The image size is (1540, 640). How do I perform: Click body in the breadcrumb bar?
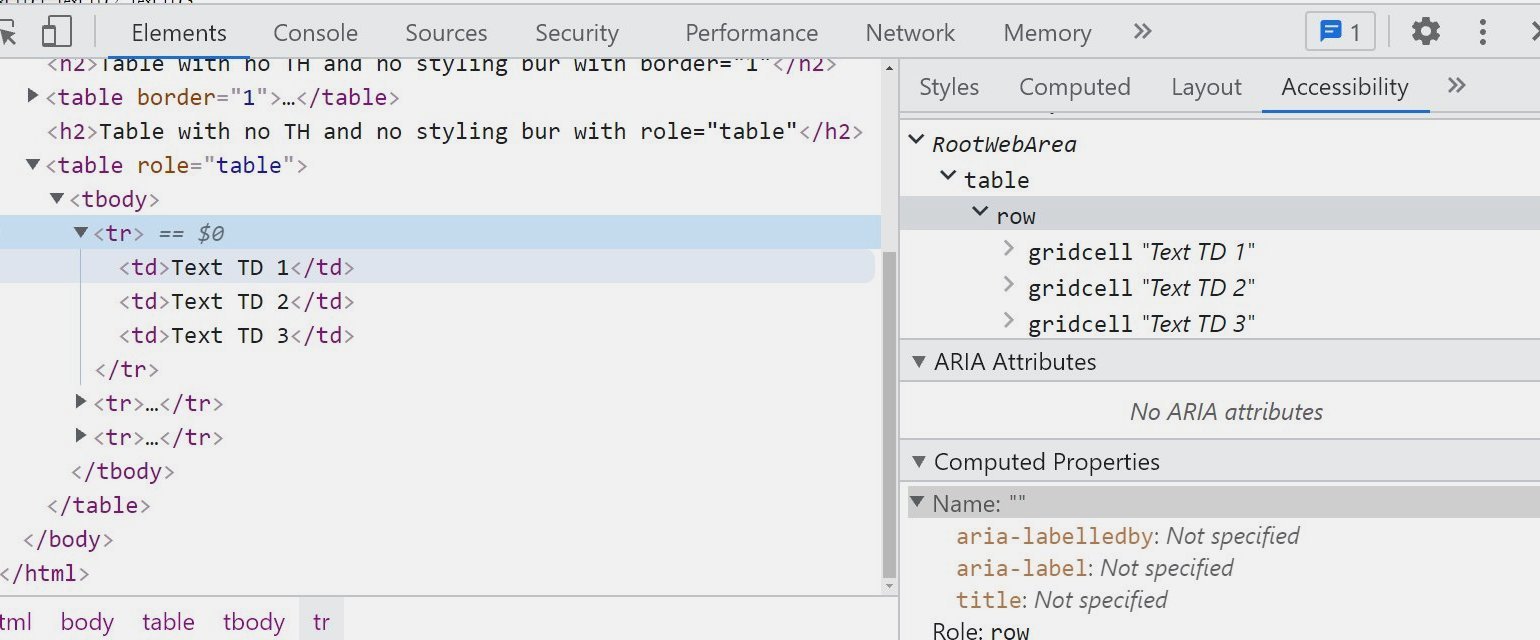pyautogui.click(x=86, y=622)
